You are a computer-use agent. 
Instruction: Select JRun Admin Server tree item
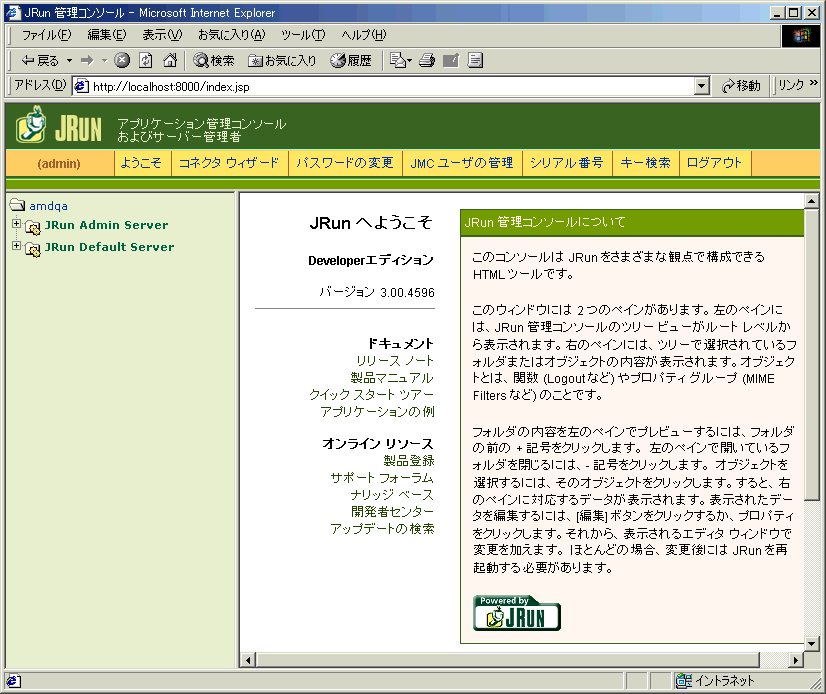(x=106, y=225)
